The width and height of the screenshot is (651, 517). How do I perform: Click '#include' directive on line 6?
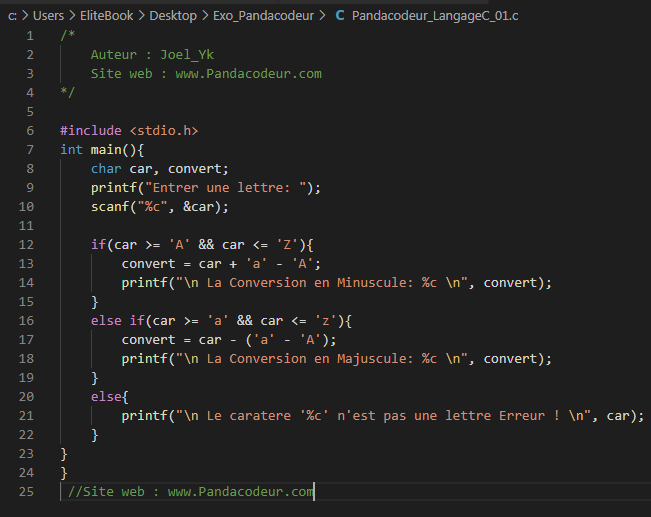point(91,131)
